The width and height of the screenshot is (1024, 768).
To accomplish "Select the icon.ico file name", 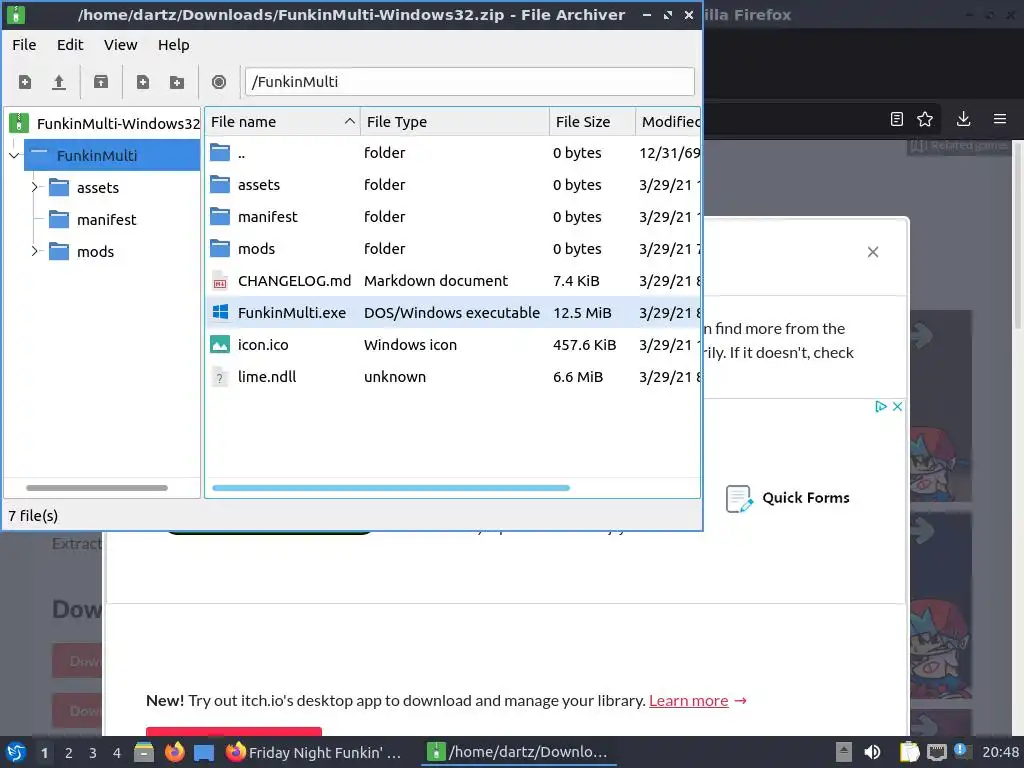I will [263, 345].
